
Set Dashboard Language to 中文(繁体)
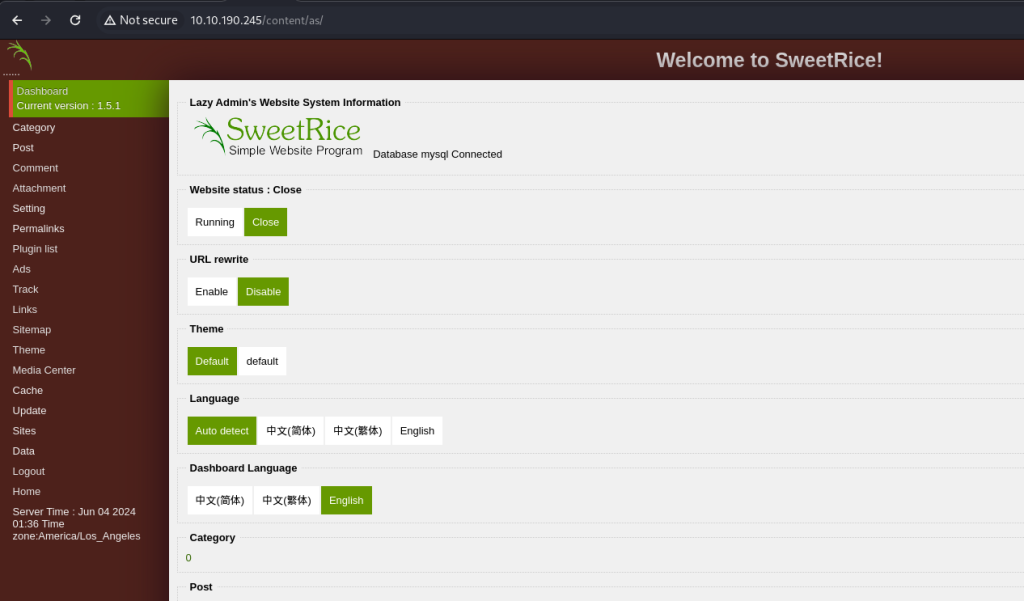pos(287,500)
